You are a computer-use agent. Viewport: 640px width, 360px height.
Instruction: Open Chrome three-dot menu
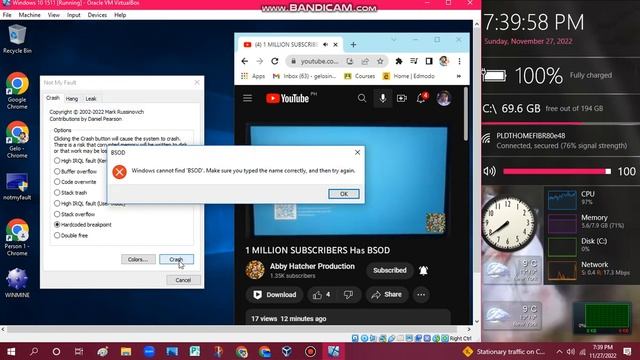[x=460, y=61]
